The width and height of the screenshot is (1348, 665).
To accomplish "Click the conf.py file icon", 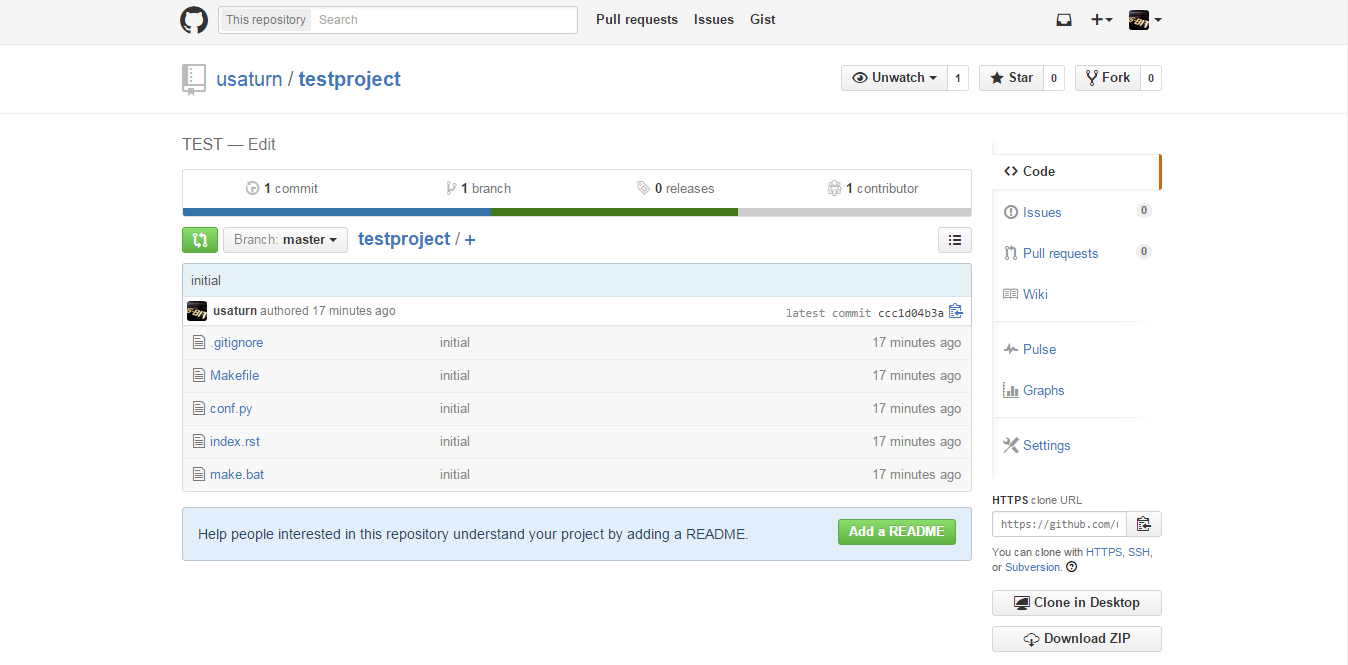I will pos(198,408).
